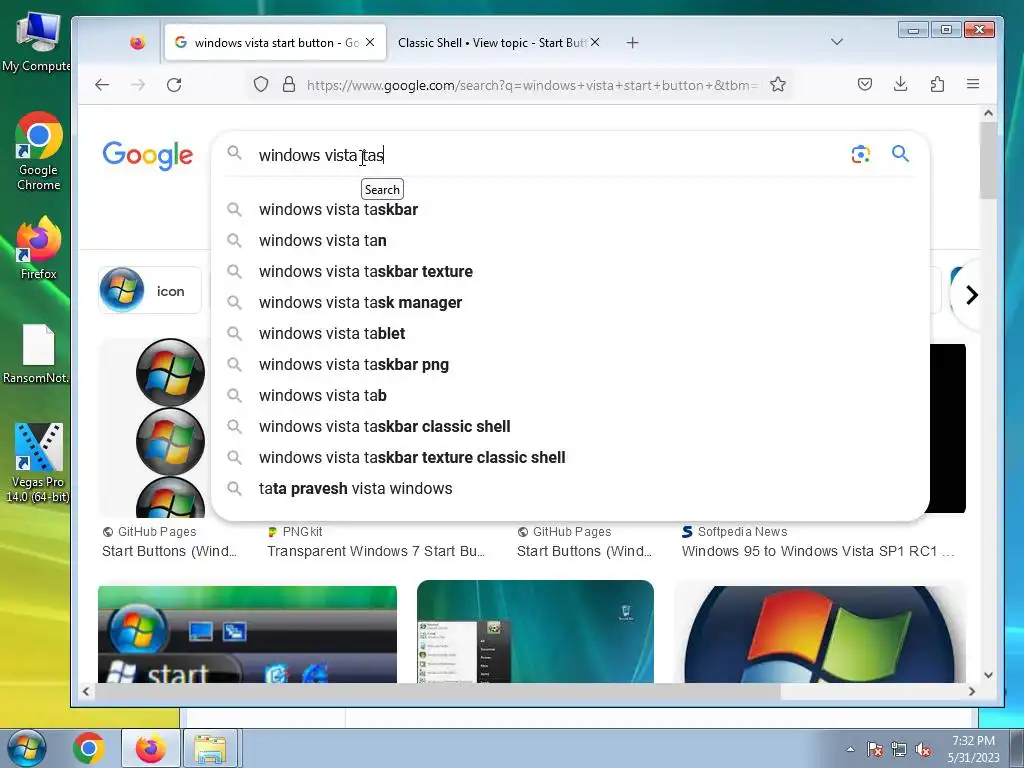Launch Google Chrome from the taskbar
The image size is (1024, 768).
(89, 748)
